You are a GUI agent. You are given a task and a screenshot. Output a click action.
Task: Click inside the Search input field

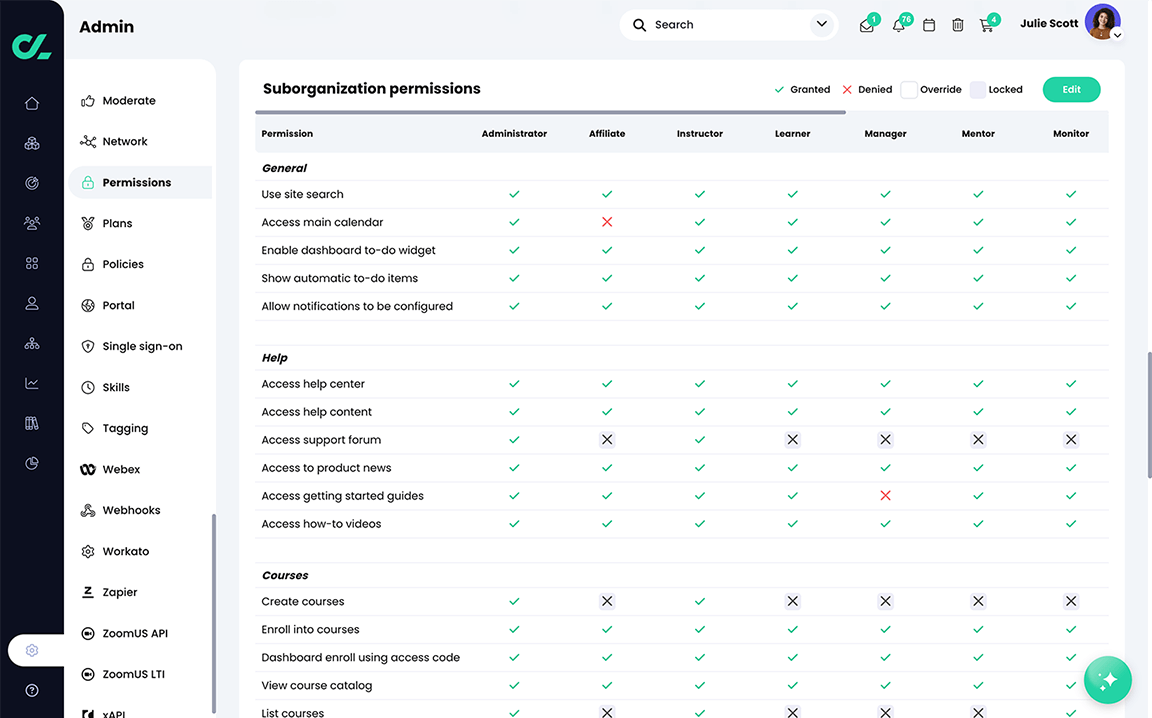click(700, 24)
